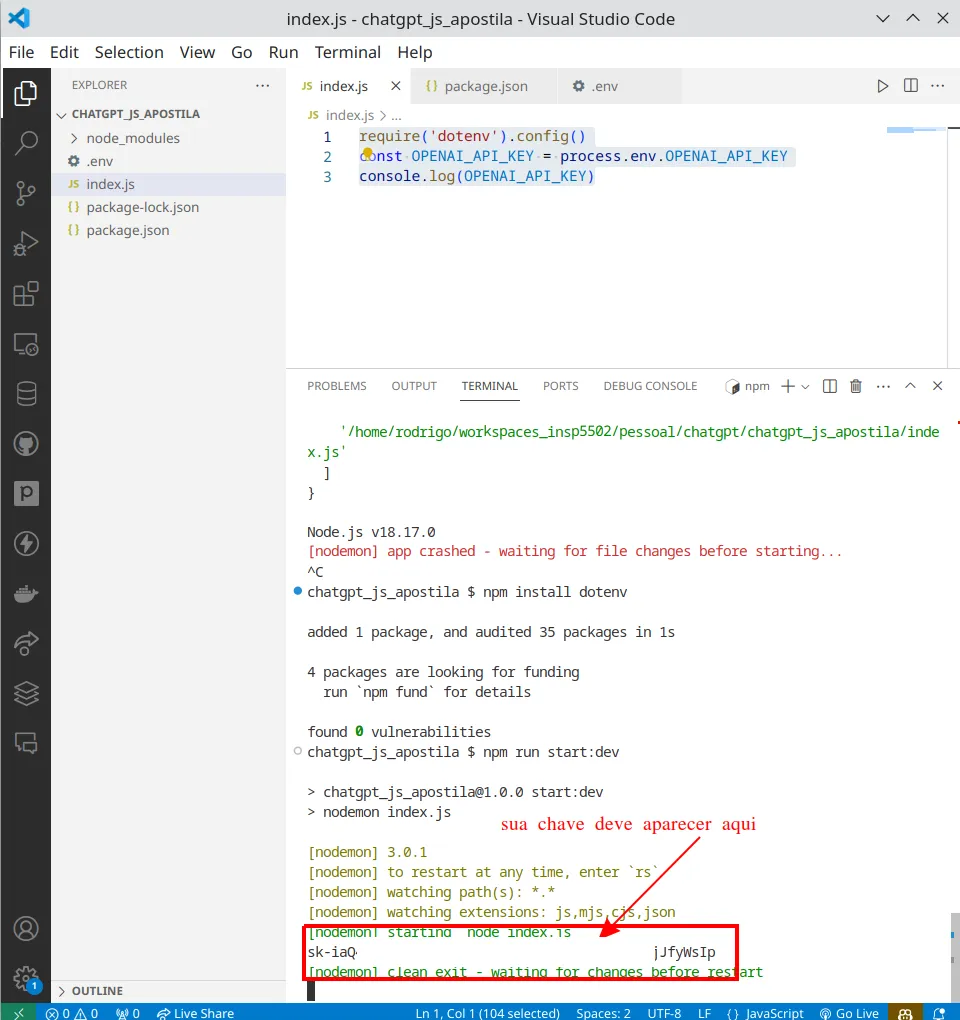
Task: Open the Selection menu
Action: tap(129, 52)
